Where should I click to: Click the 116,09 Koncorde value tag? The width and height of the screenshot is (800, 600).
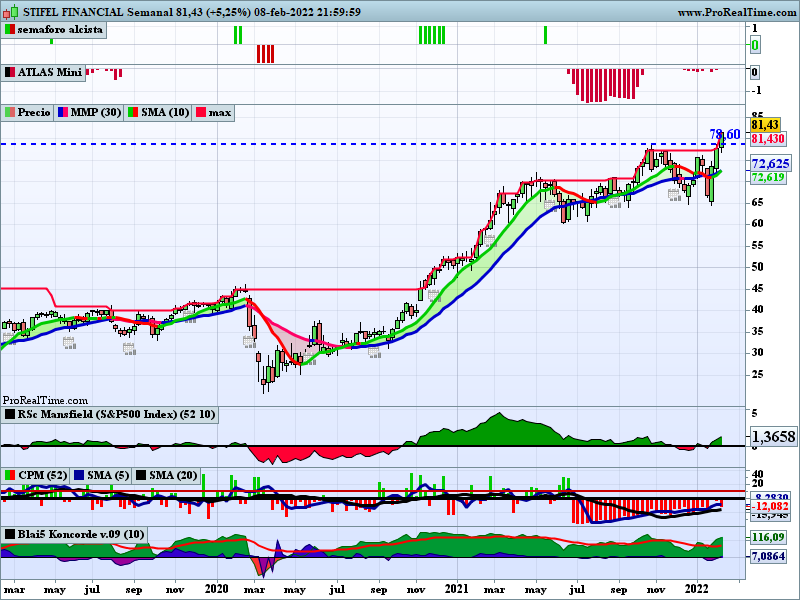(x=768, y=537)
